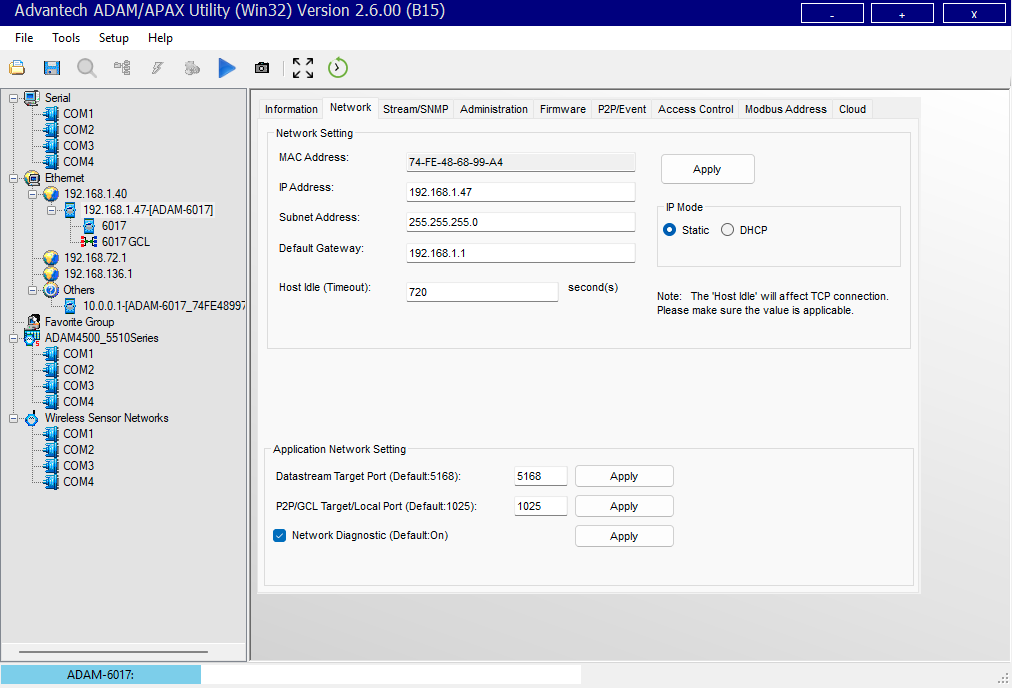Select the Static IP mode radio button
The width and height of the screenshot is (1012, 688).
point(669,230)
